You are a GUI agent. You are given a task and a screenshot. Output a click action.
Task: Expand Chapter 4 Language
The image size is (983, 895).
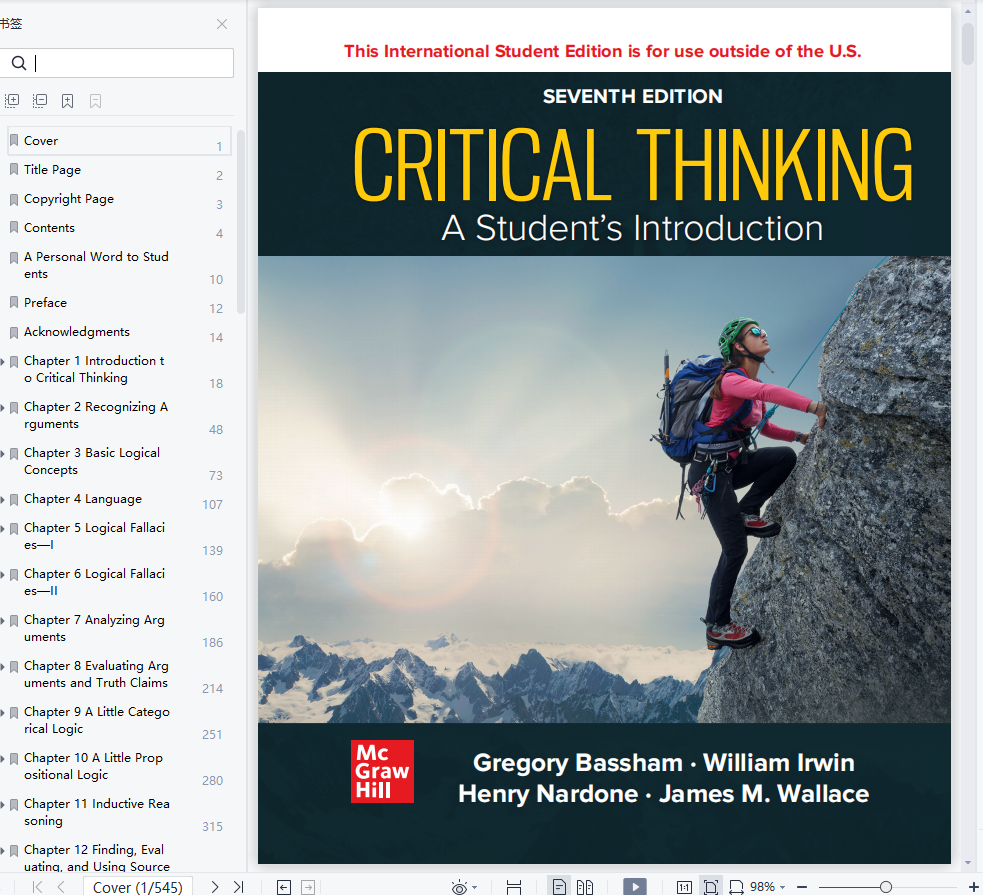click(3, 500)
